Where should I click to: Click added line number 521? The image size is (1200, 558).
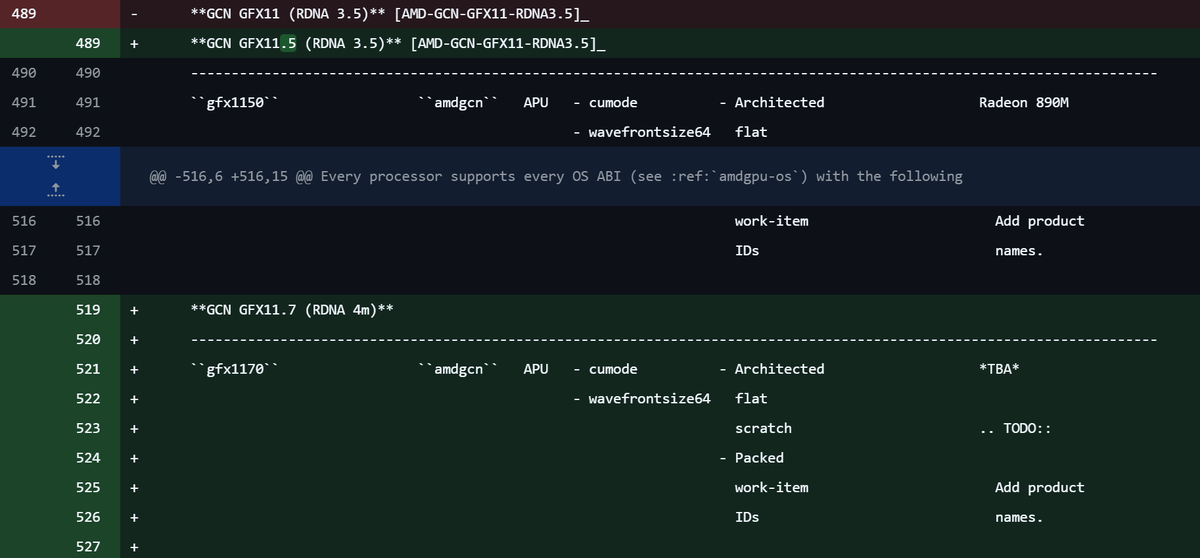[x=88, y=369]
